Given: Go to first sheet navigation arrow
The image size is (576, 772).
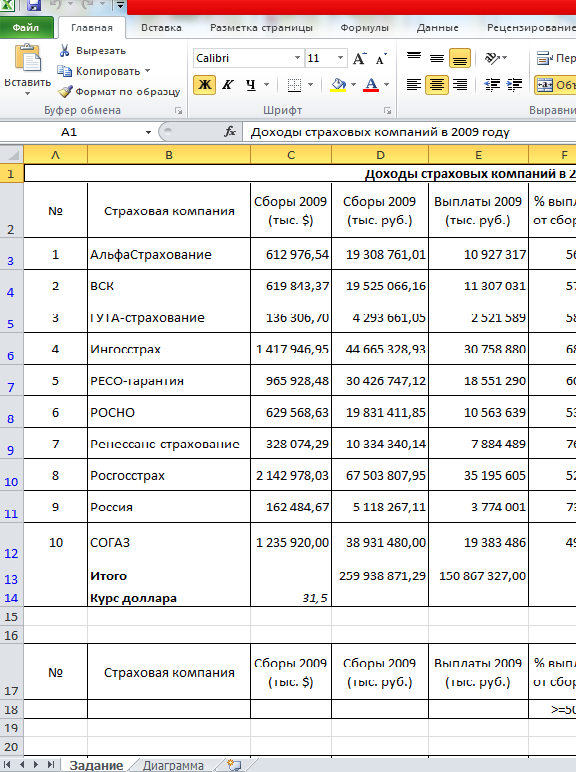Looking at the screenshot, I should point(7,765).
